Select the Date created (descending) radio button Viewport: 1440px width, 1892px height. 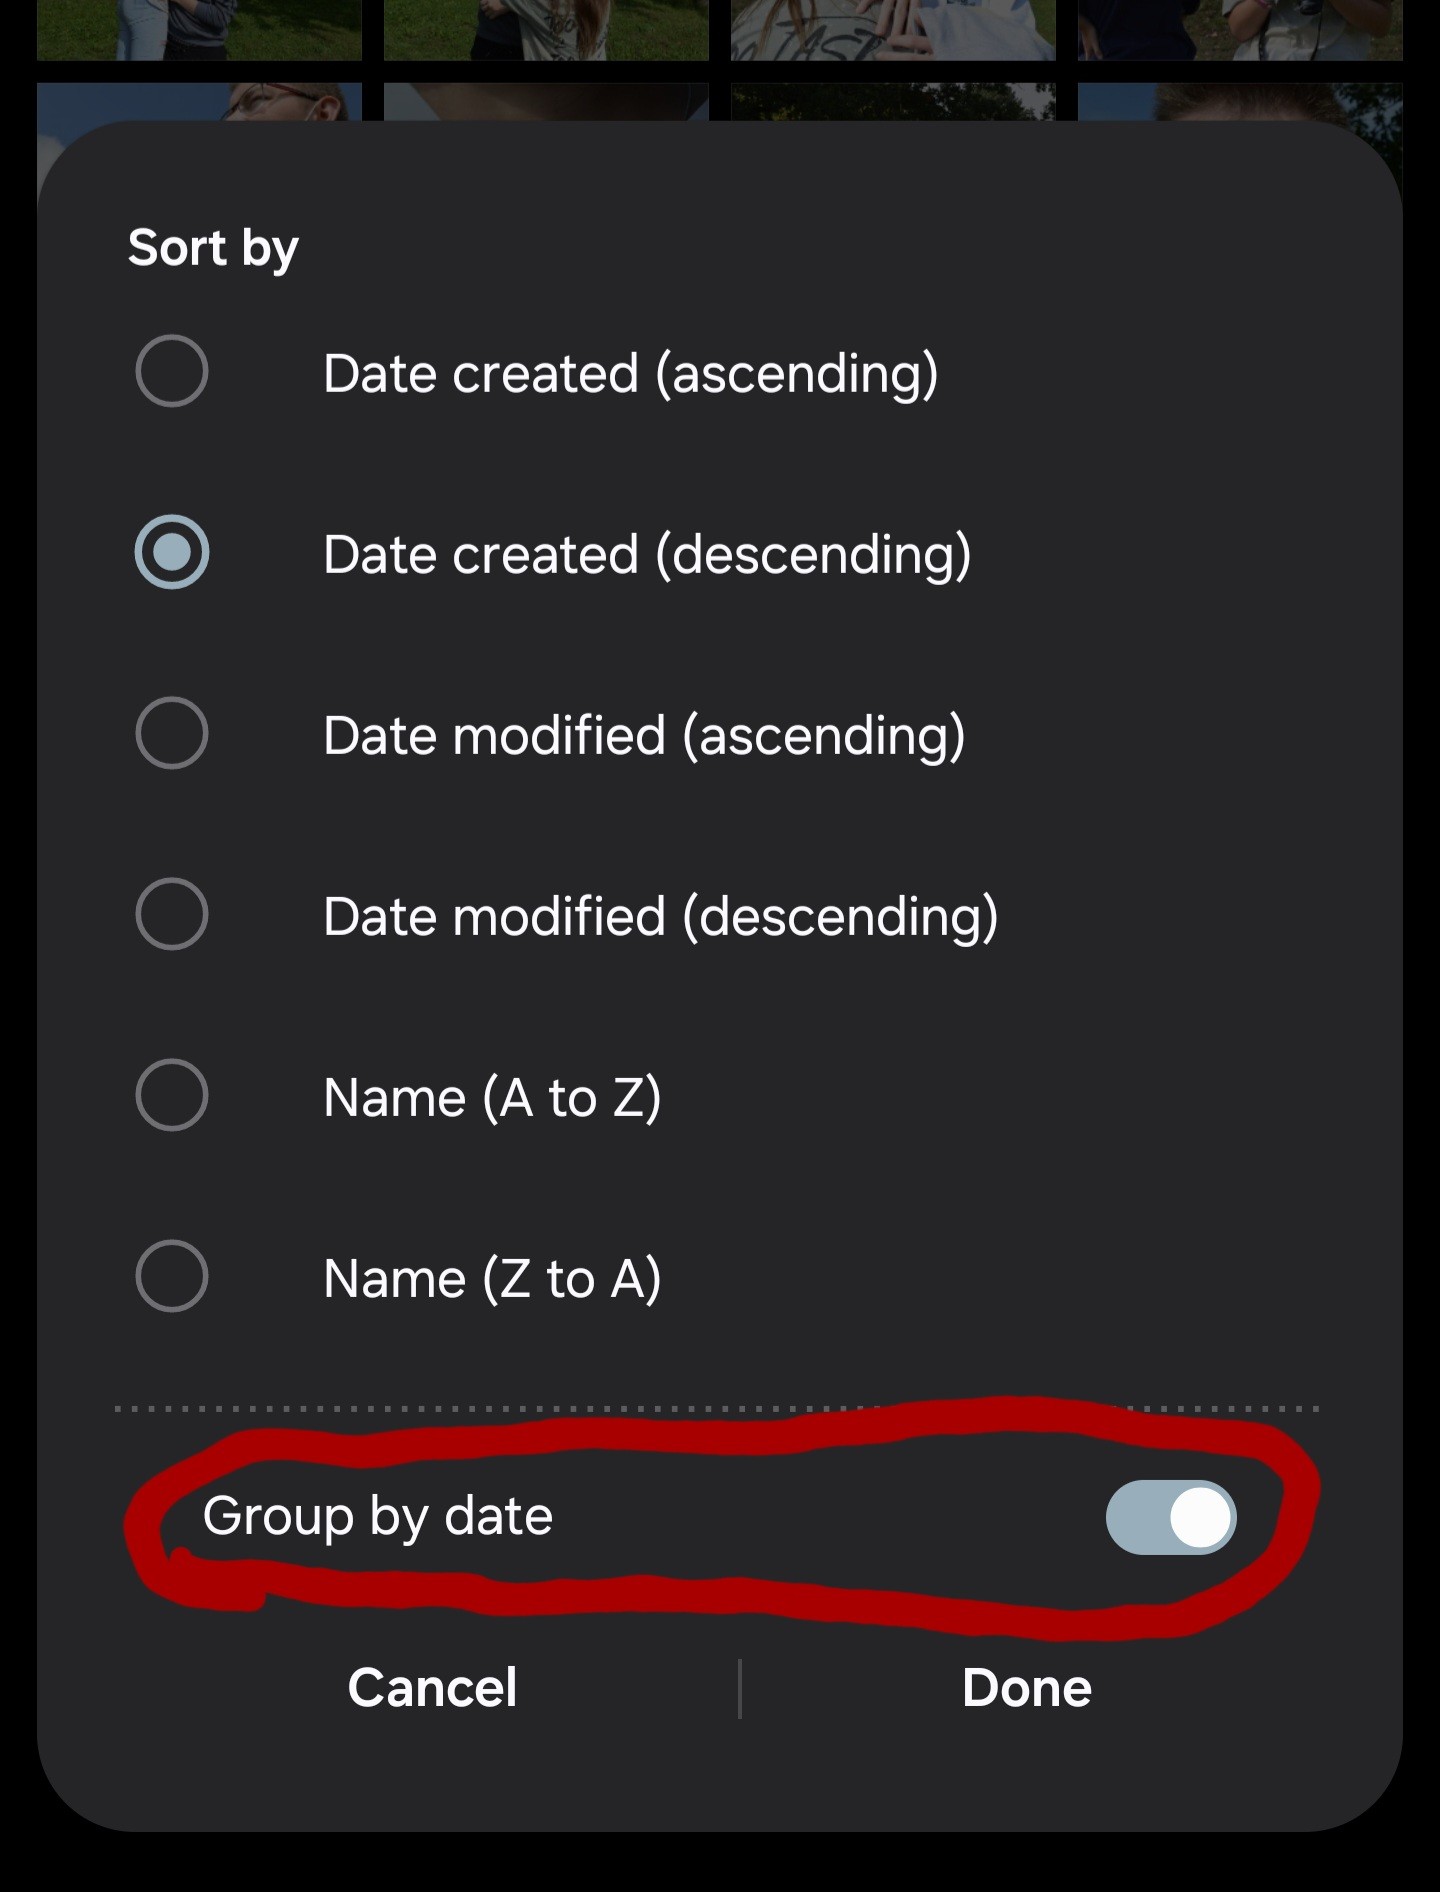(172, 552)
